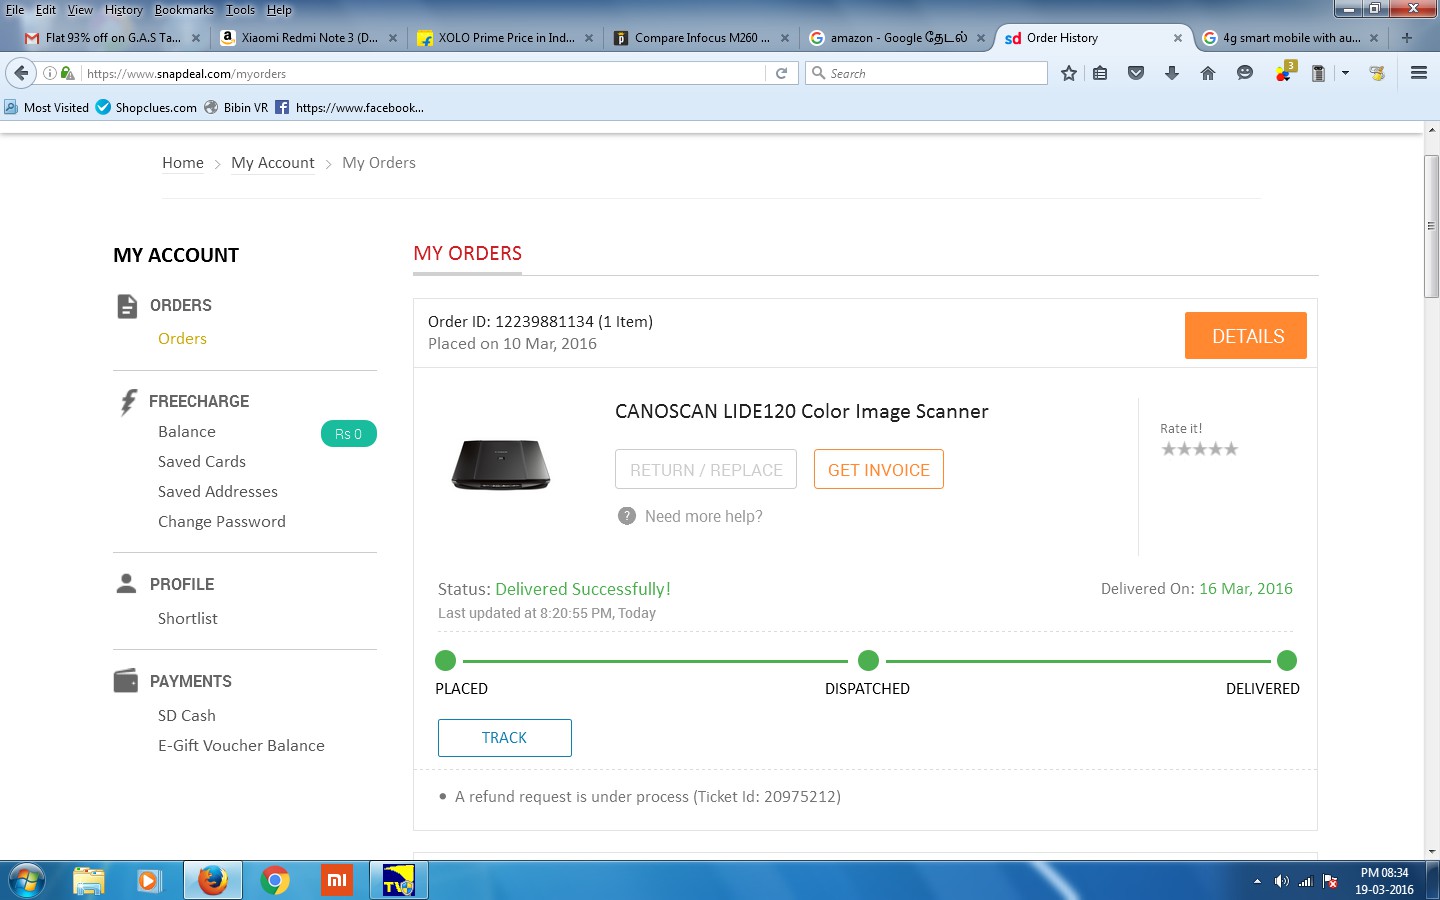Open the Bookmarks menu

[x=184, y=10]
